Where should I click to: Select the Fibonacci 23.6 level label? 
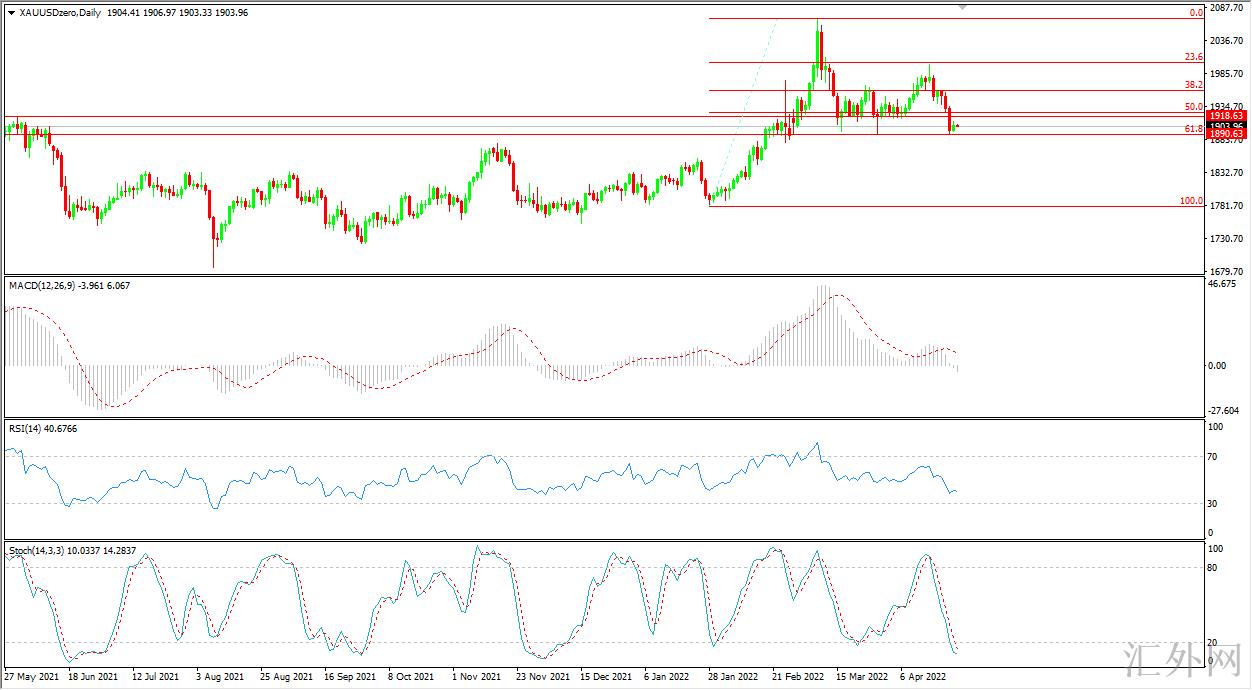click(x=1192, y=57)
